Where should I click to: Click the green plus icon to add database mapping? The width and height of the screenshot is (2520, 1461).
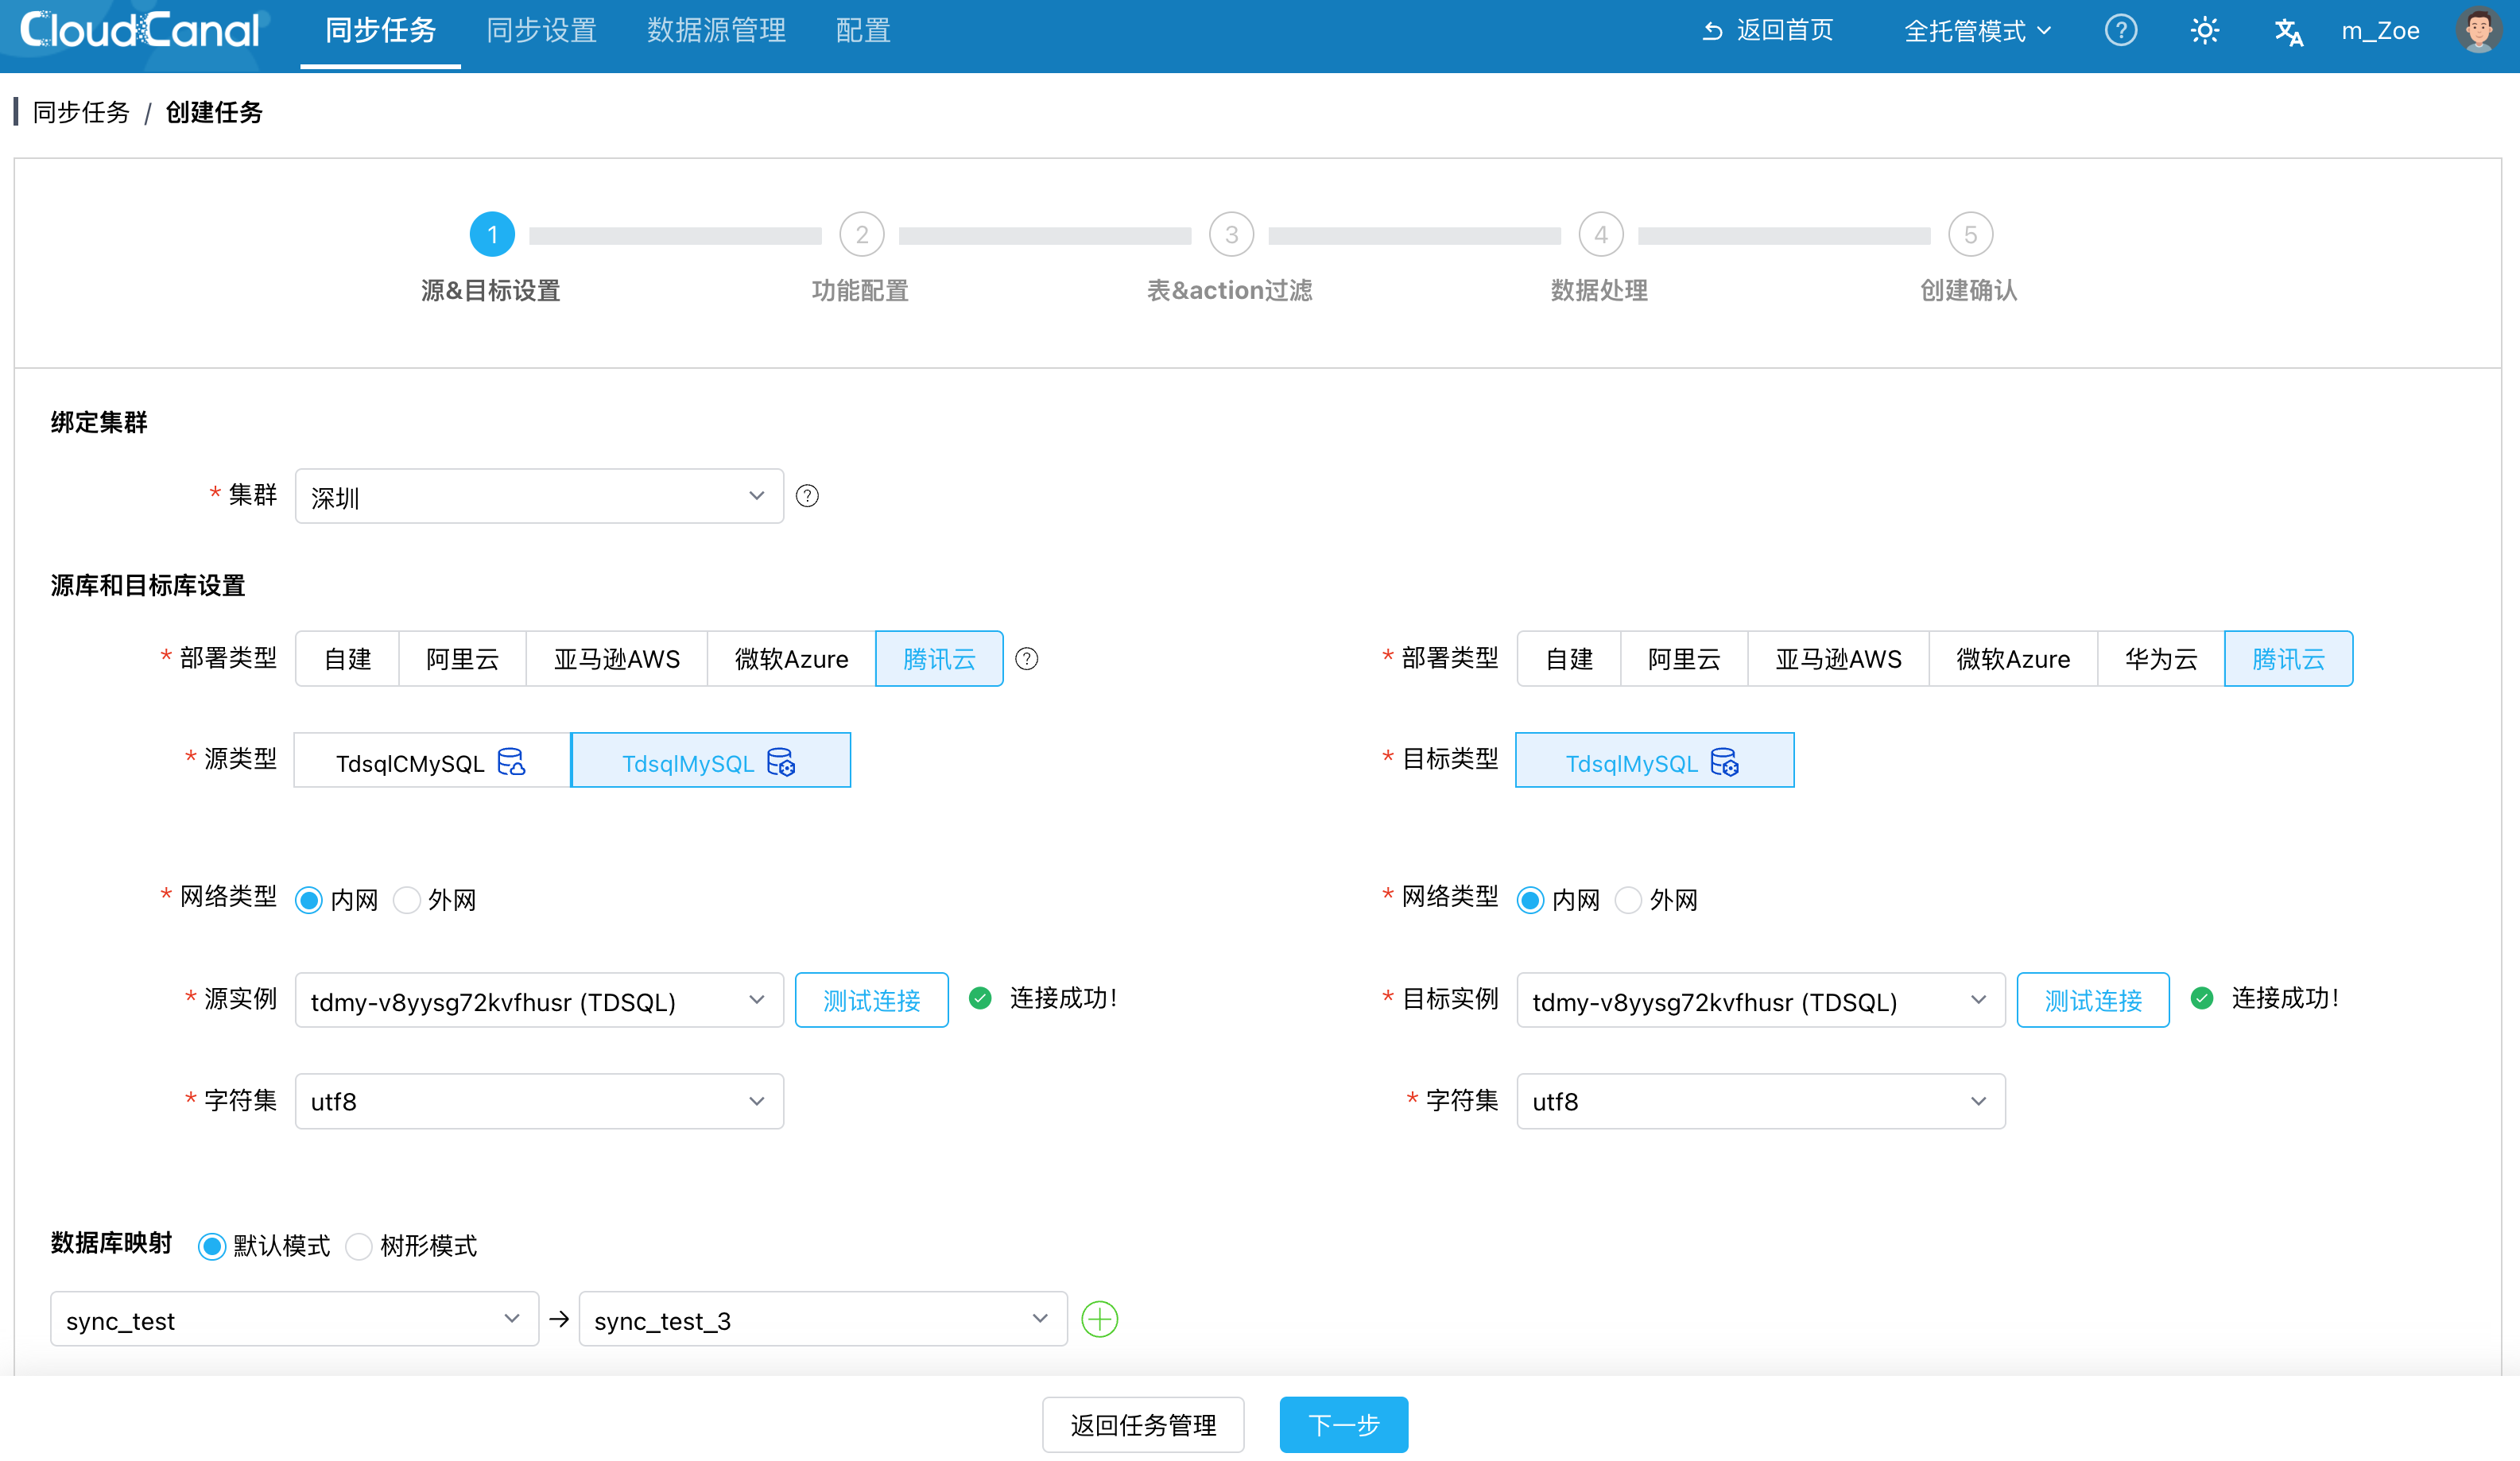[1099, 1319]
